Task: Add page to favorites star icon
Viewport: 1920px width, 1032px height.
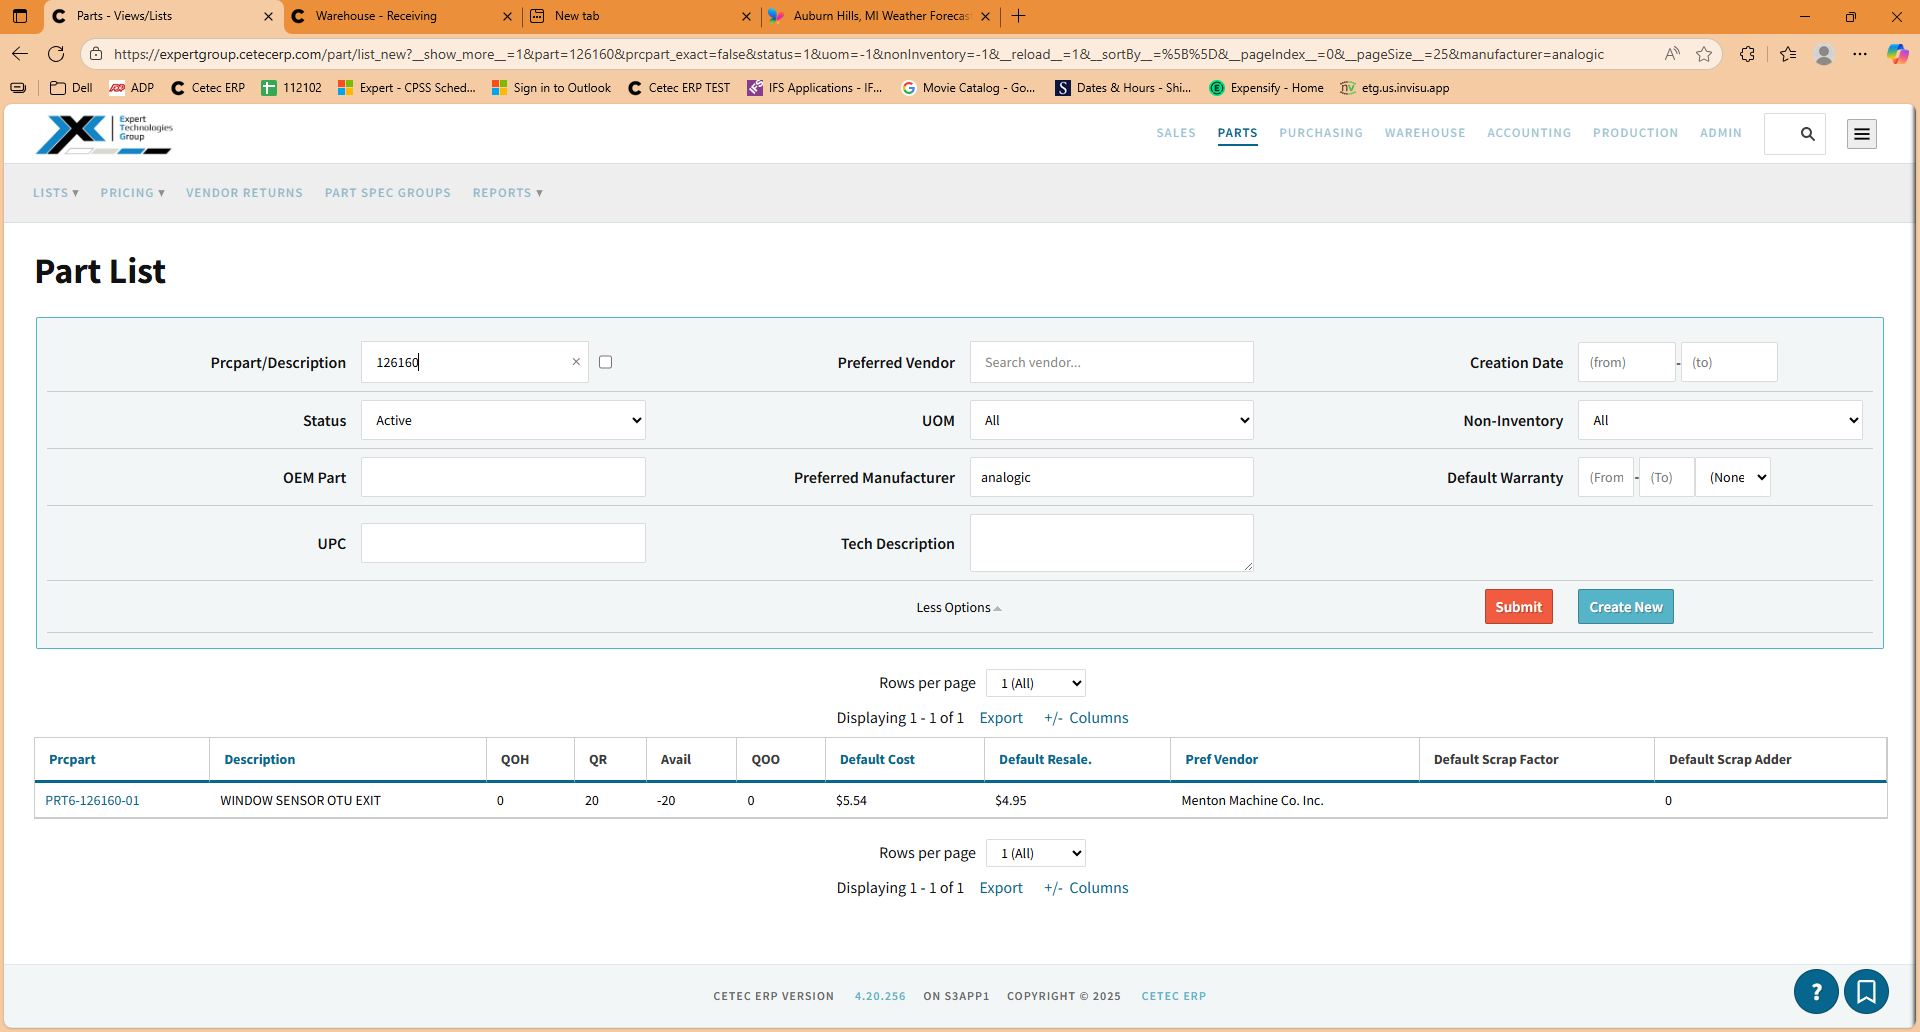Action: (1704, 54)
